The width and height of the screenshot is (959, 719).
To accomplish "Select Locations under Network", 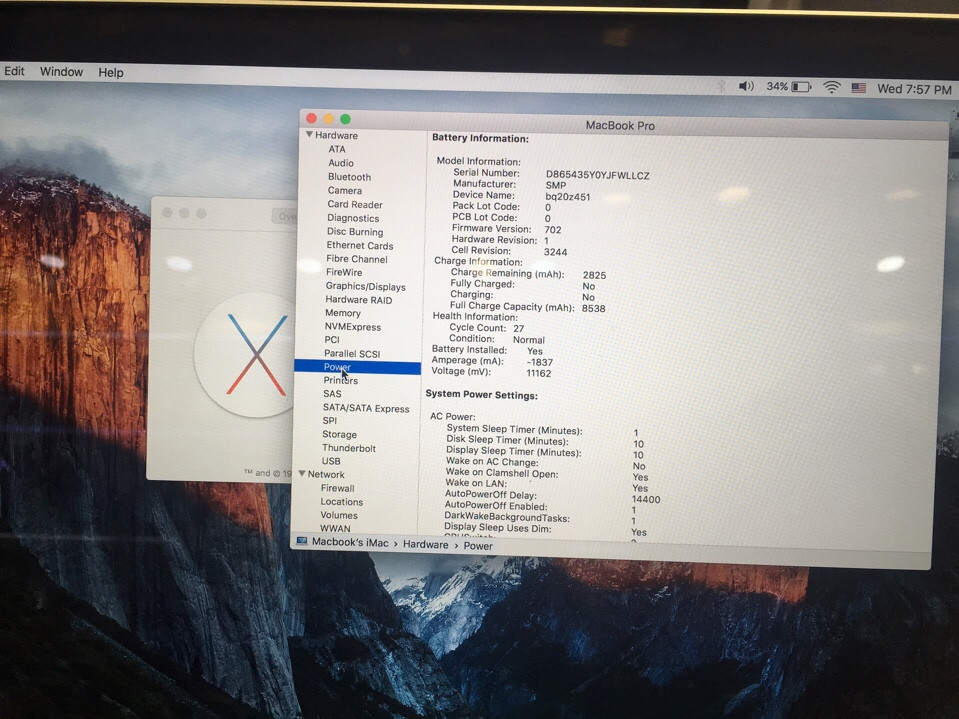I will [x=341, y=501].
